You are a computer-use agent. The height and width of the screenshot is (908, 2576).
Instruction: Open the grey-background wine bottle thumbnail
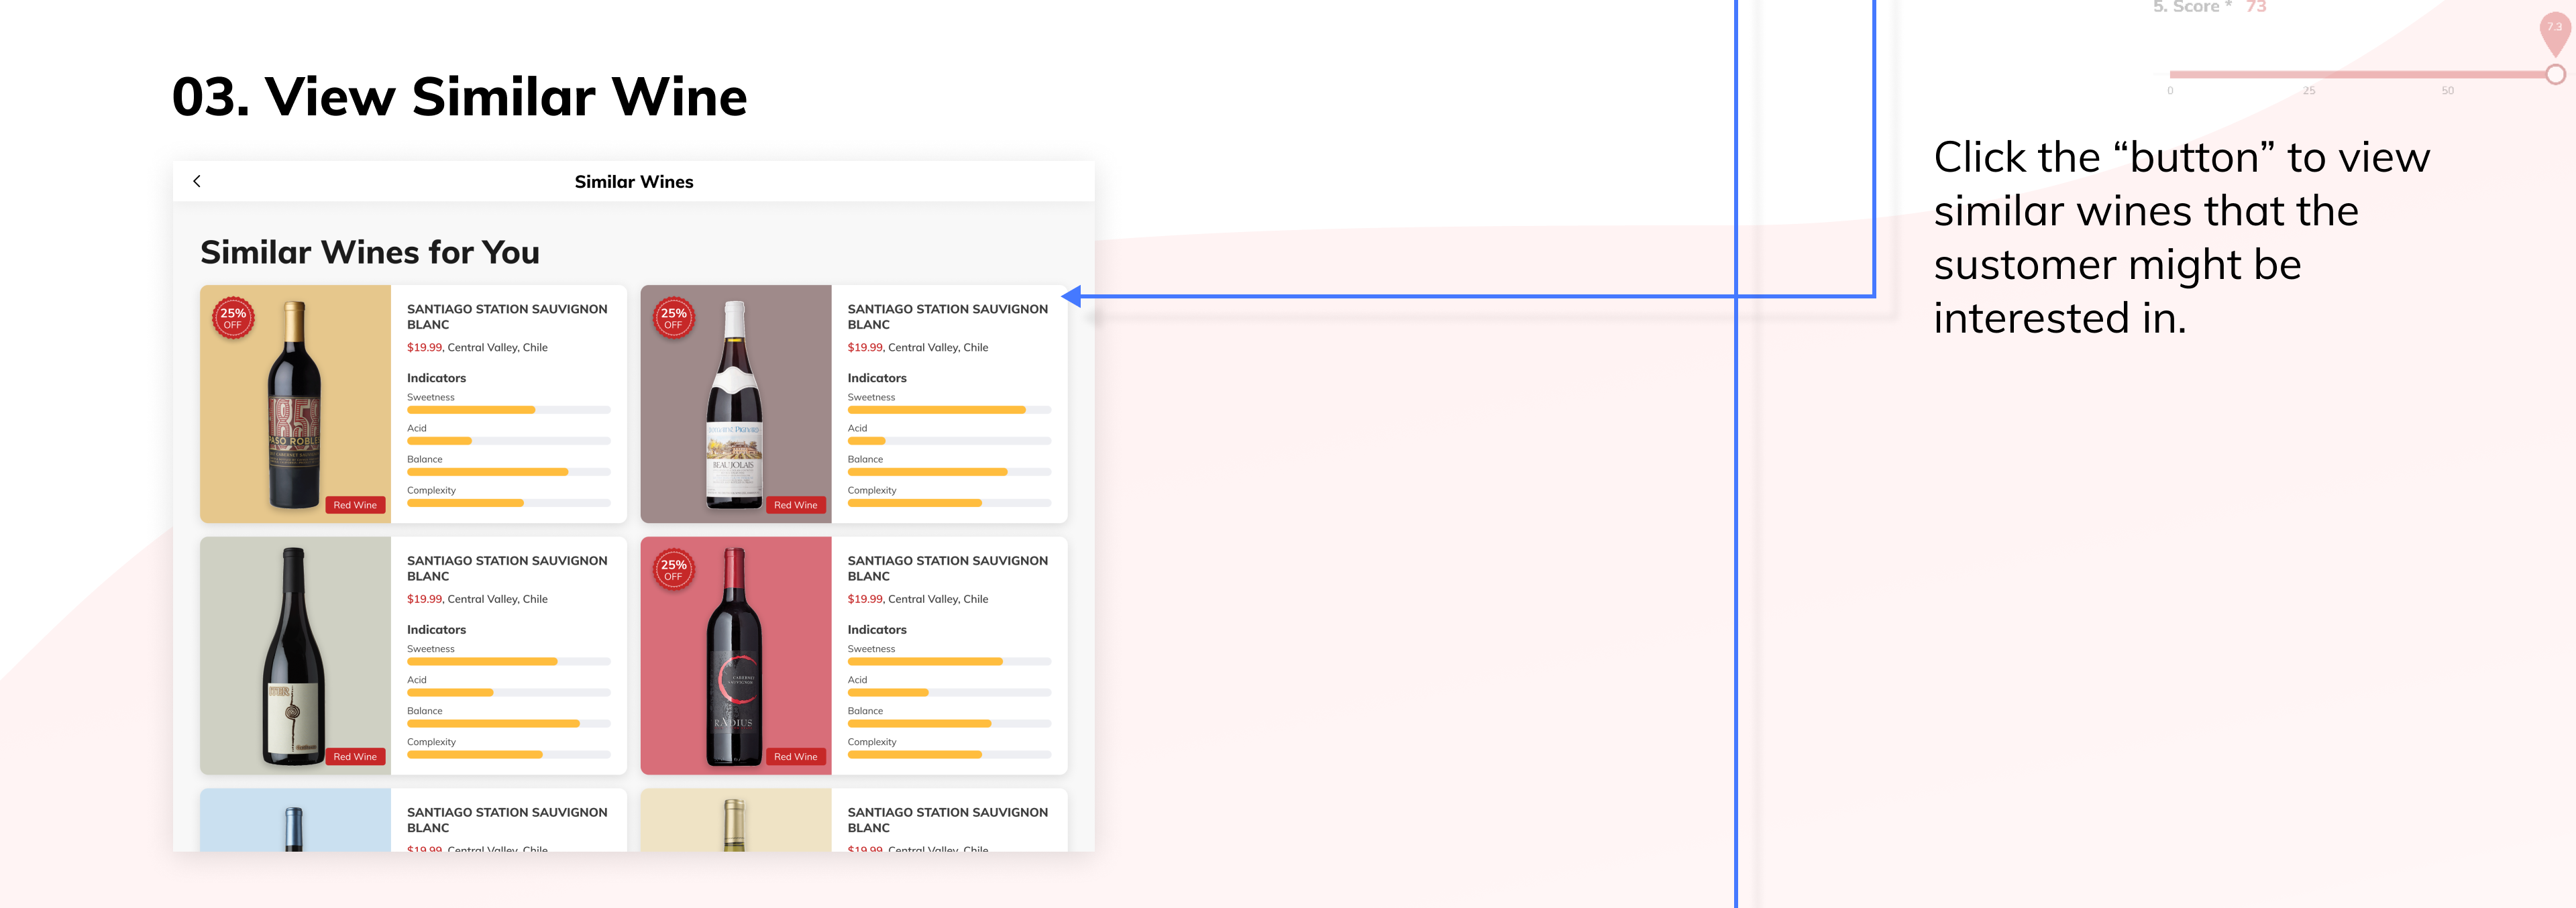coord(295,656)
